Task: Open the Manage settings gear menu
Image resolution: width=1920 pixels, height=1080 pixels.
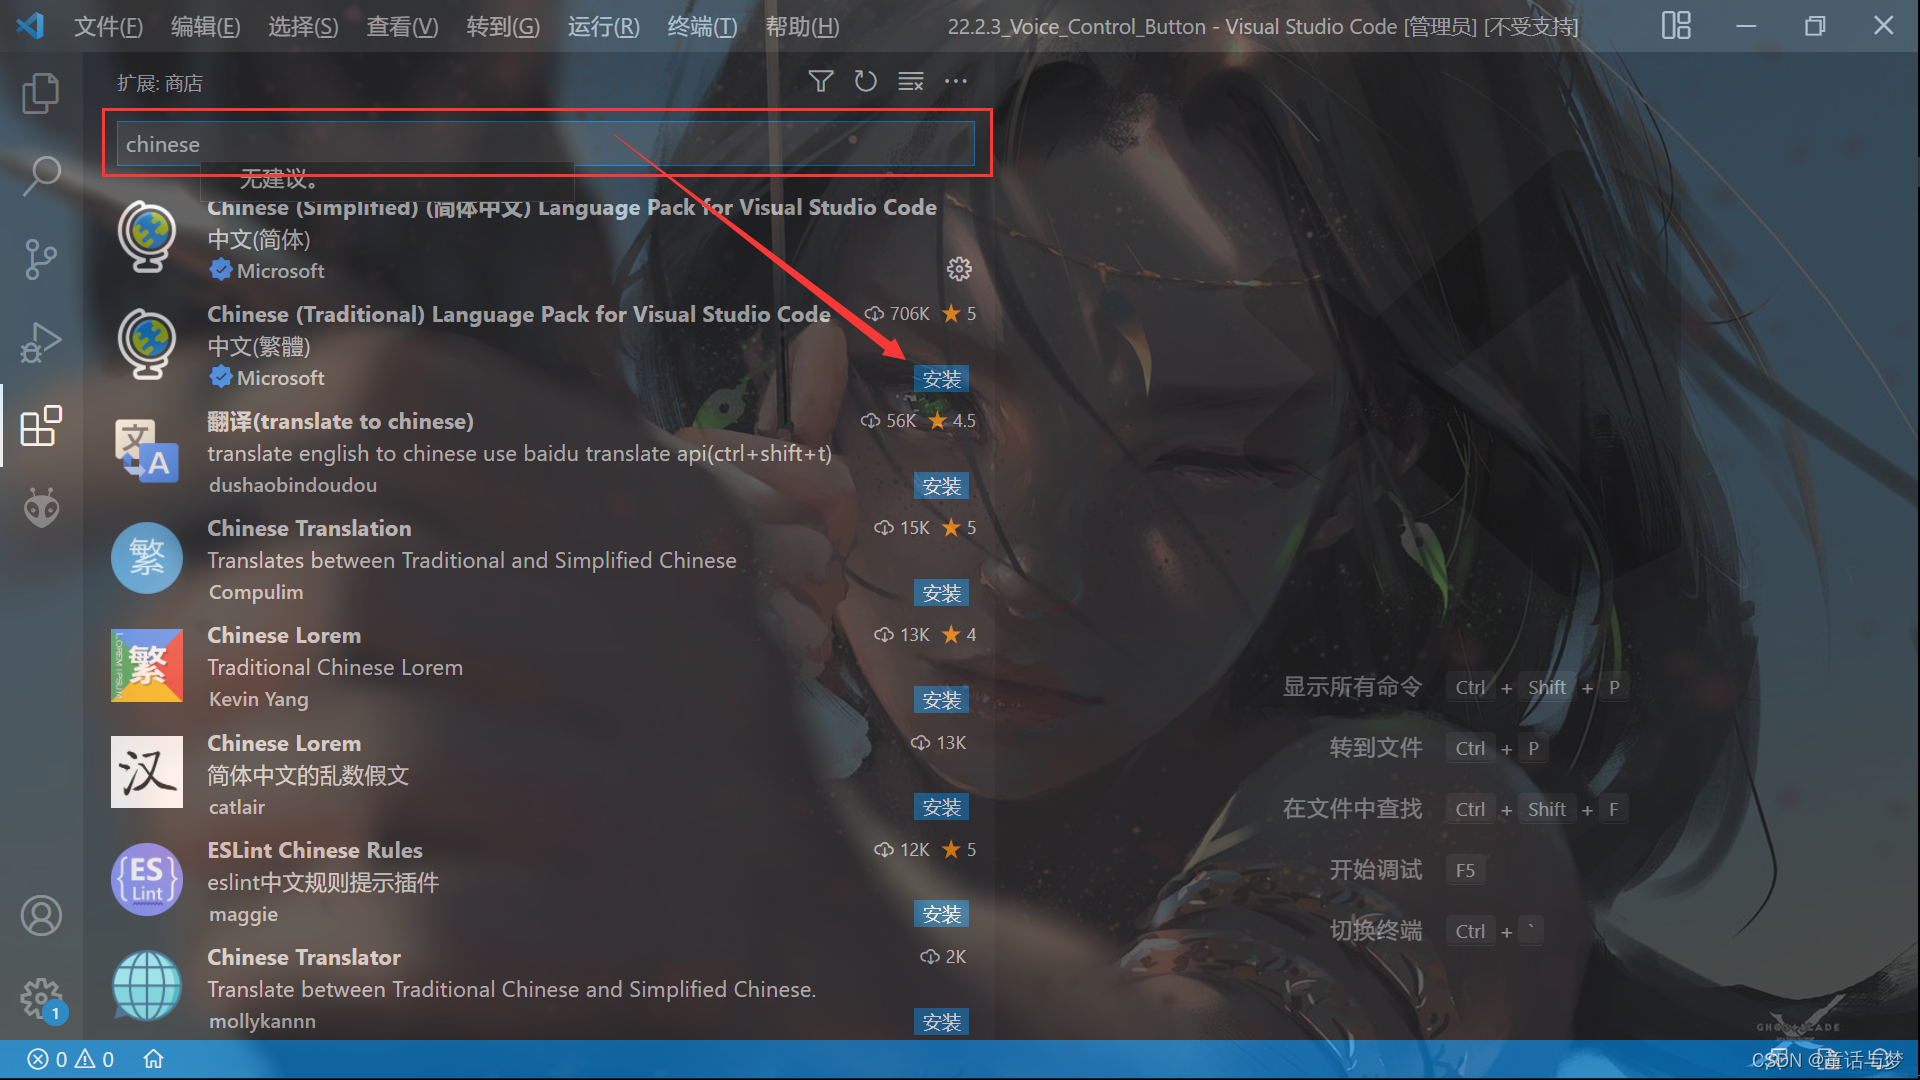Action: tap(40, 997)
